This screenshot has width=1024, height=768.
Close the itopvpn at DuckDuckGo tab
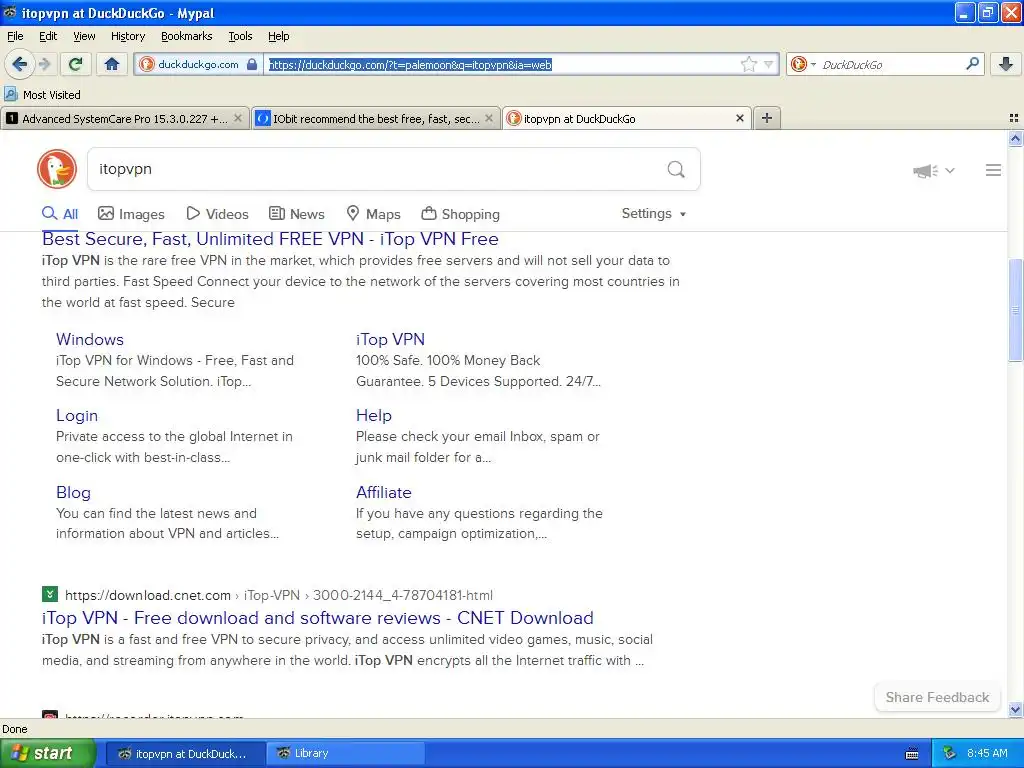point(739,118)
